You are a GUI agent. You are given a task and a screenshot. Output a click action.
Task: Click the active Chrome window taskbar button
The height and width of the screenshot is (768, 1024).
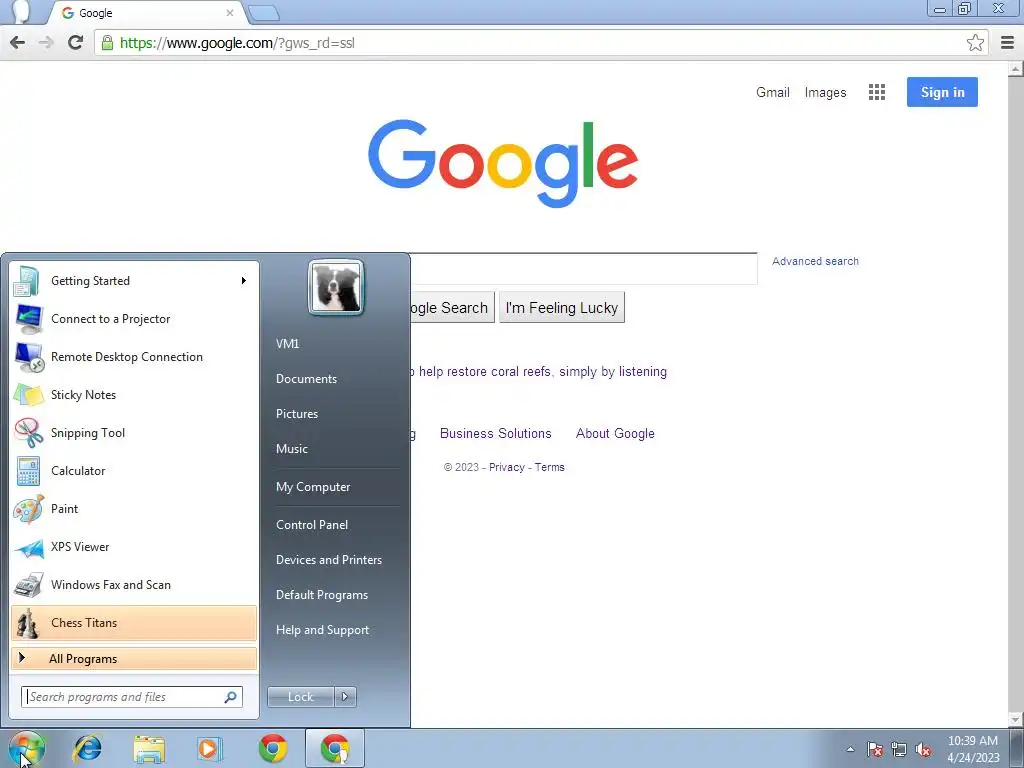pyautogui.click(x=334, y=748)
